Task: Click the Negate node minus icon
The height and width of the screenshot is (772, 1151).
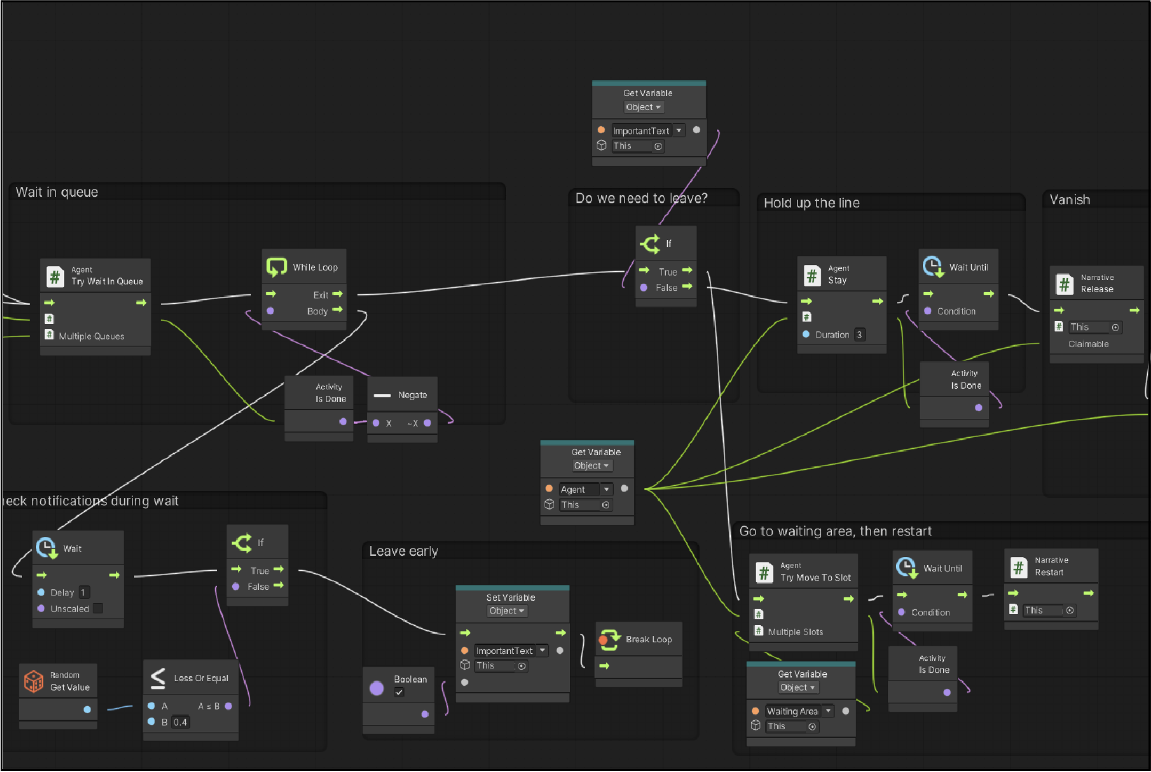Action: tap(382, 395)
